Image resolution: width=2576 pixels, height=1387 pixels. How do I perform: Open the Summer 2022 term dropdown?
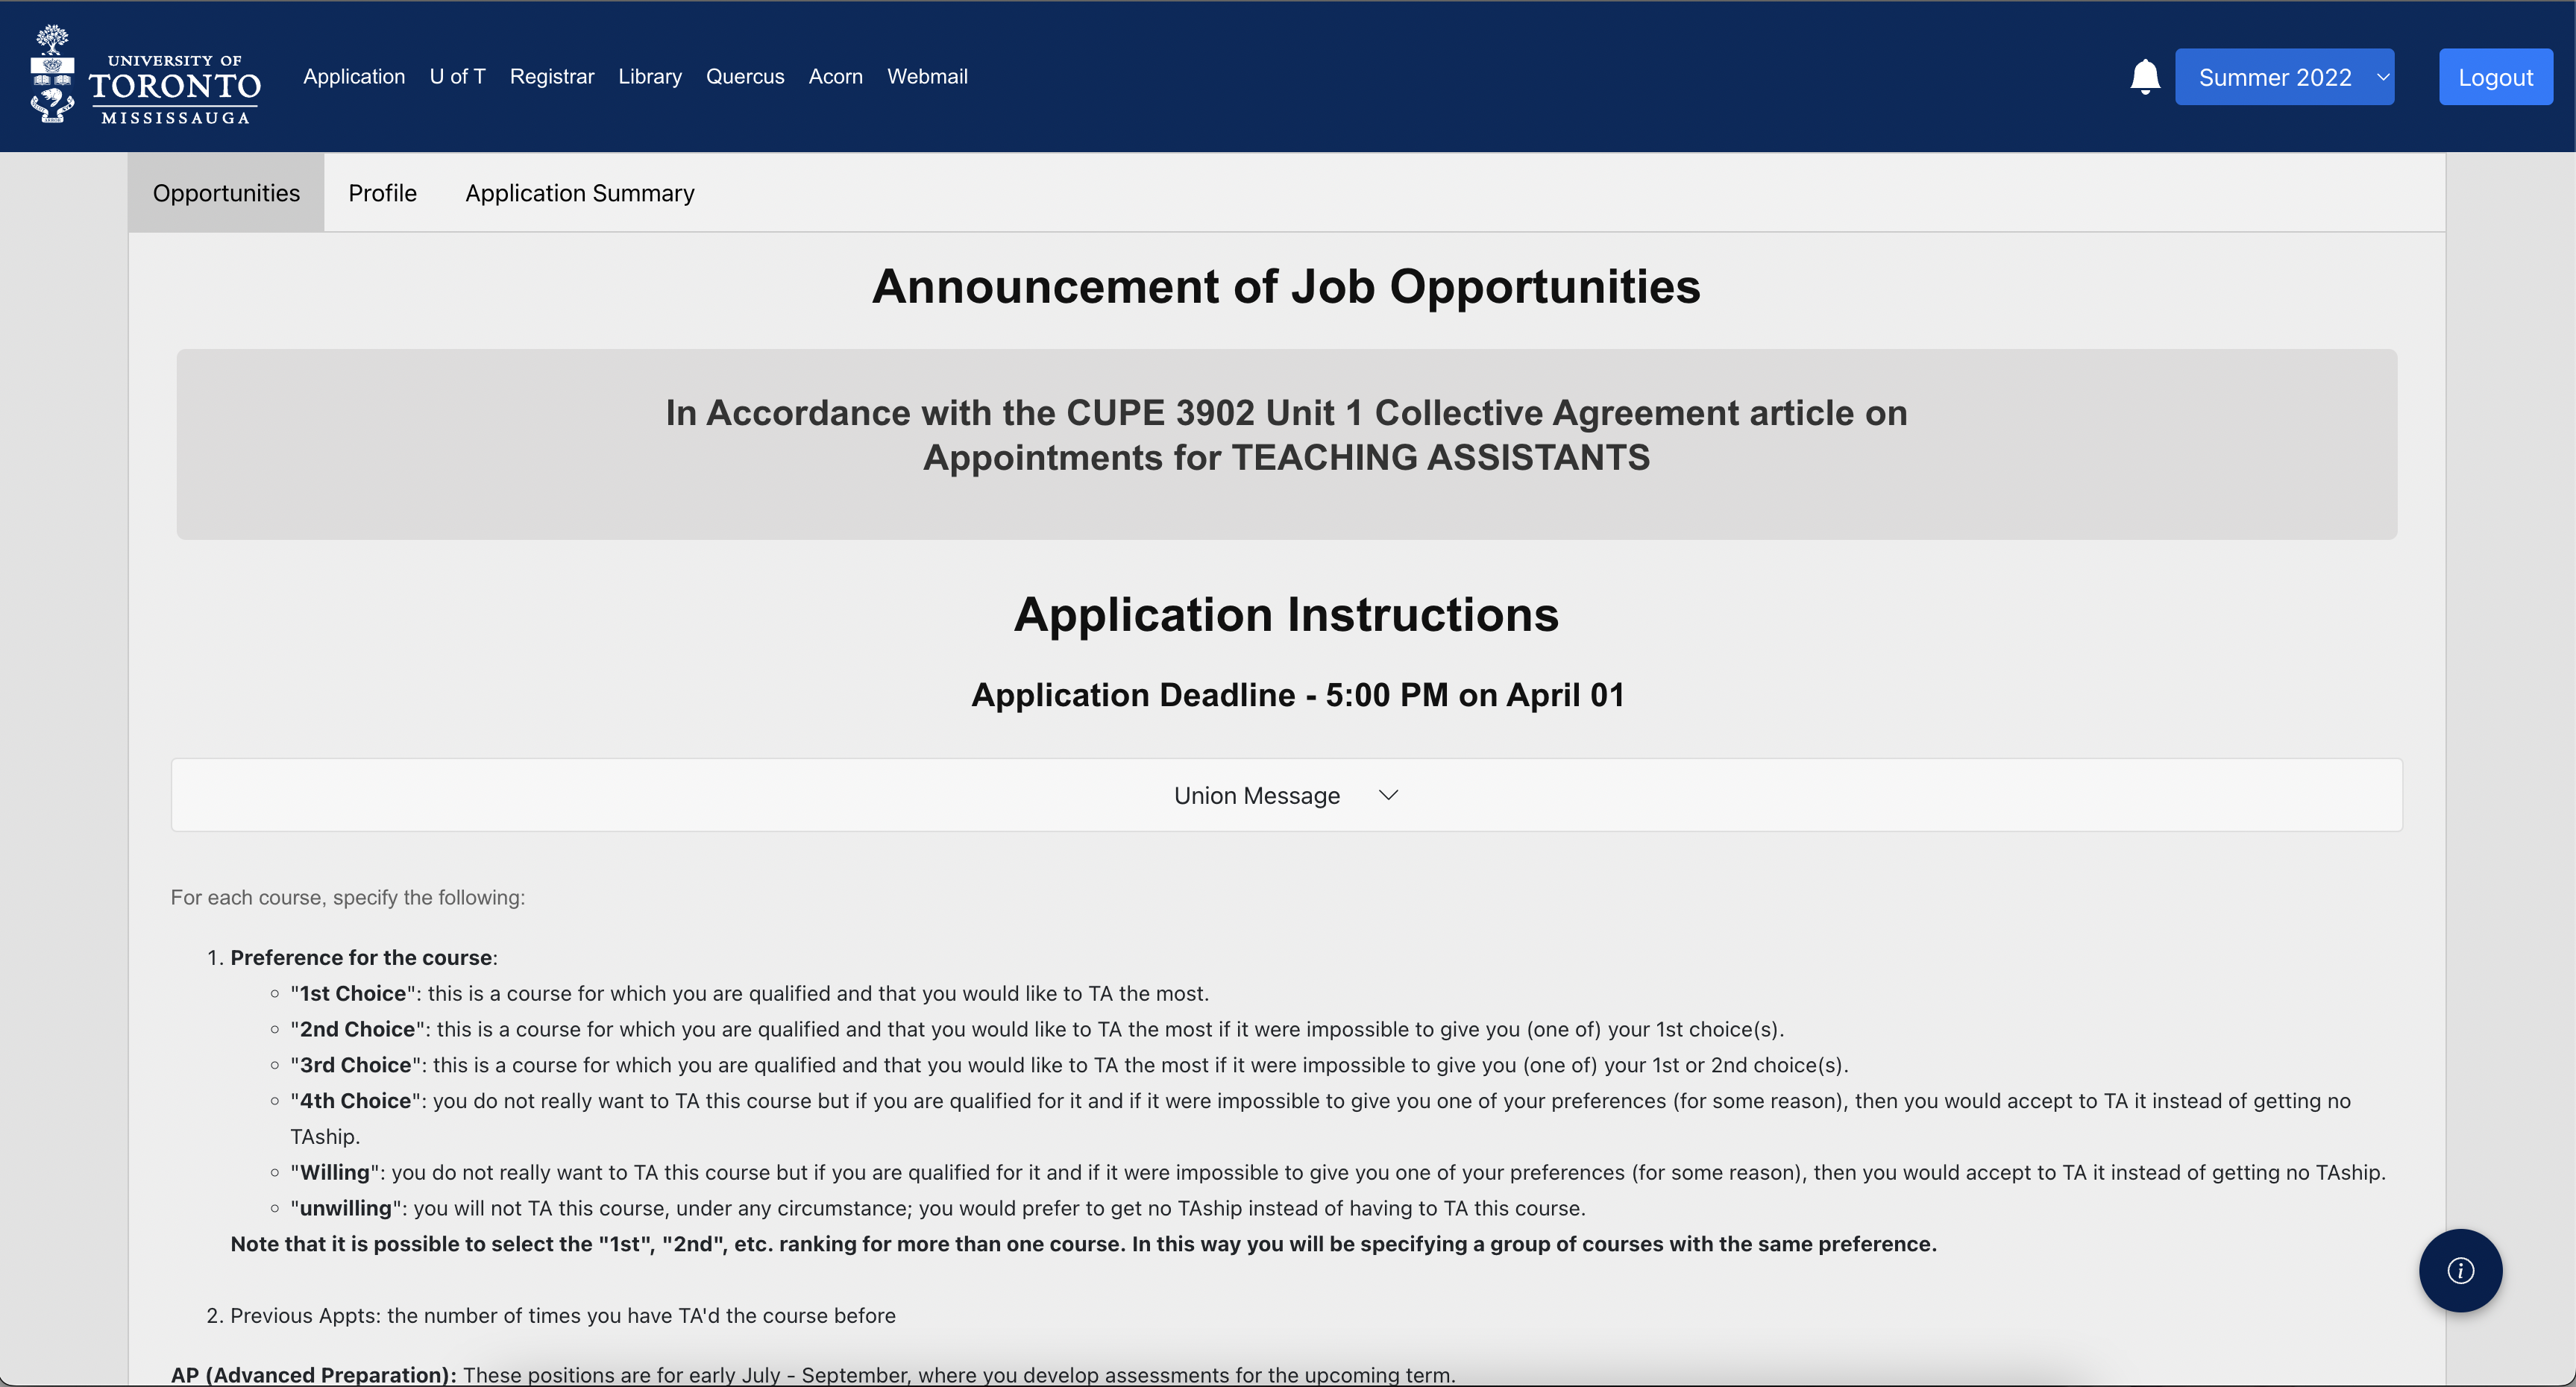point(2285,76)
